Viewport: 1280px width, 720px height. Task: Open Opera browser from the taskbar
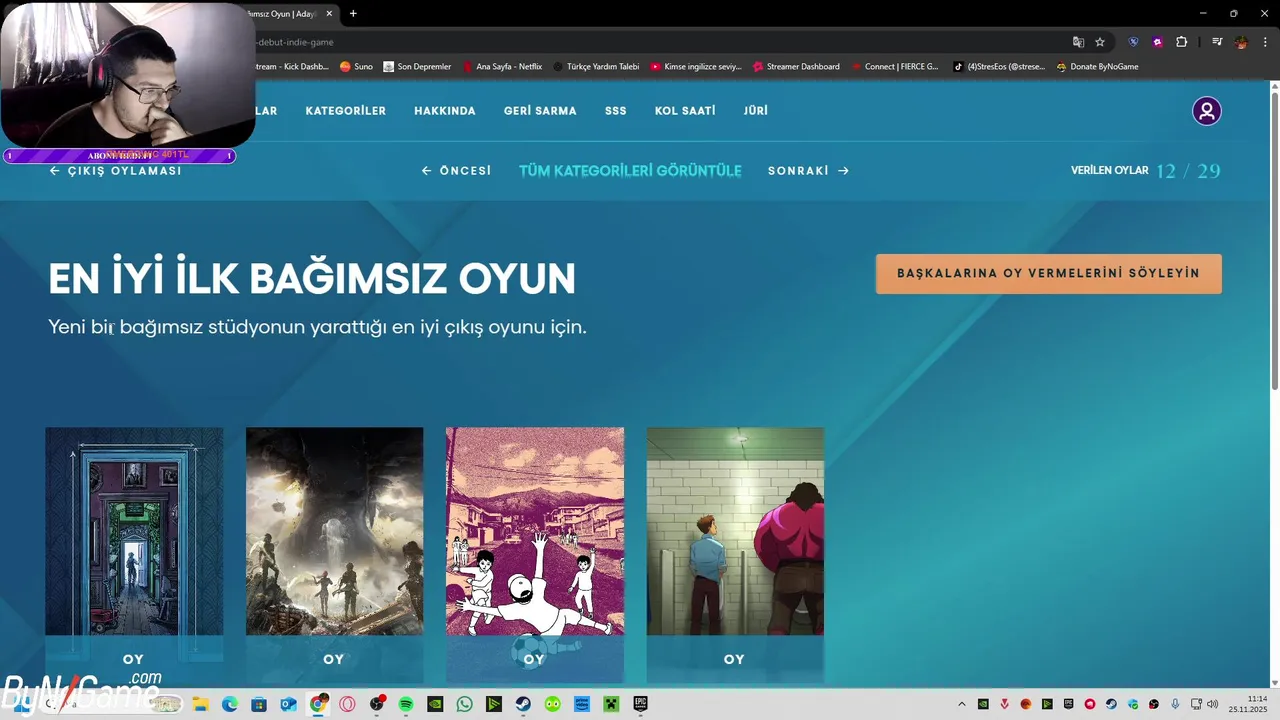tap(347, 704)
